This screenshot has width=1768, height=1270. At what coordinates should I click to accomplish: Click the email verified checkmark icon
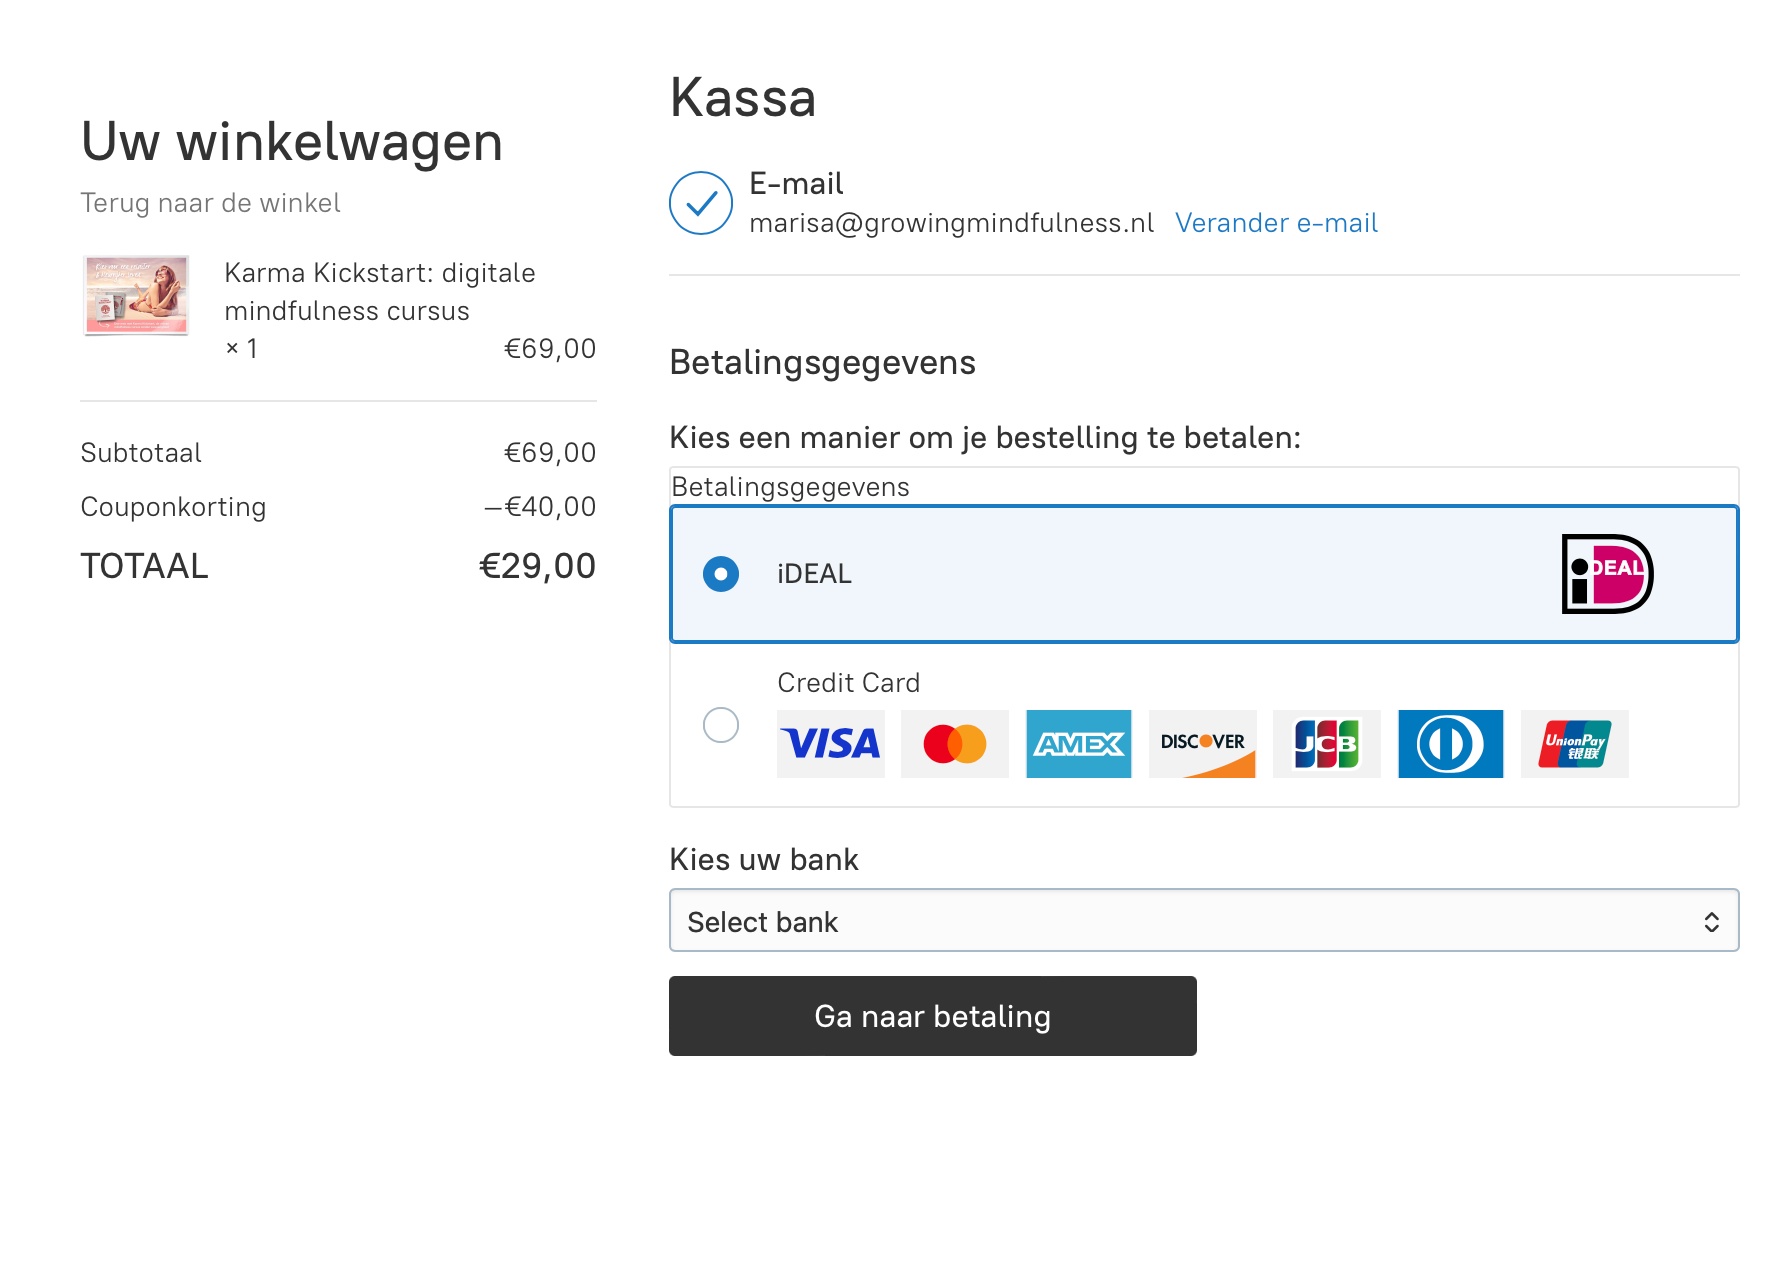[701, 203]
